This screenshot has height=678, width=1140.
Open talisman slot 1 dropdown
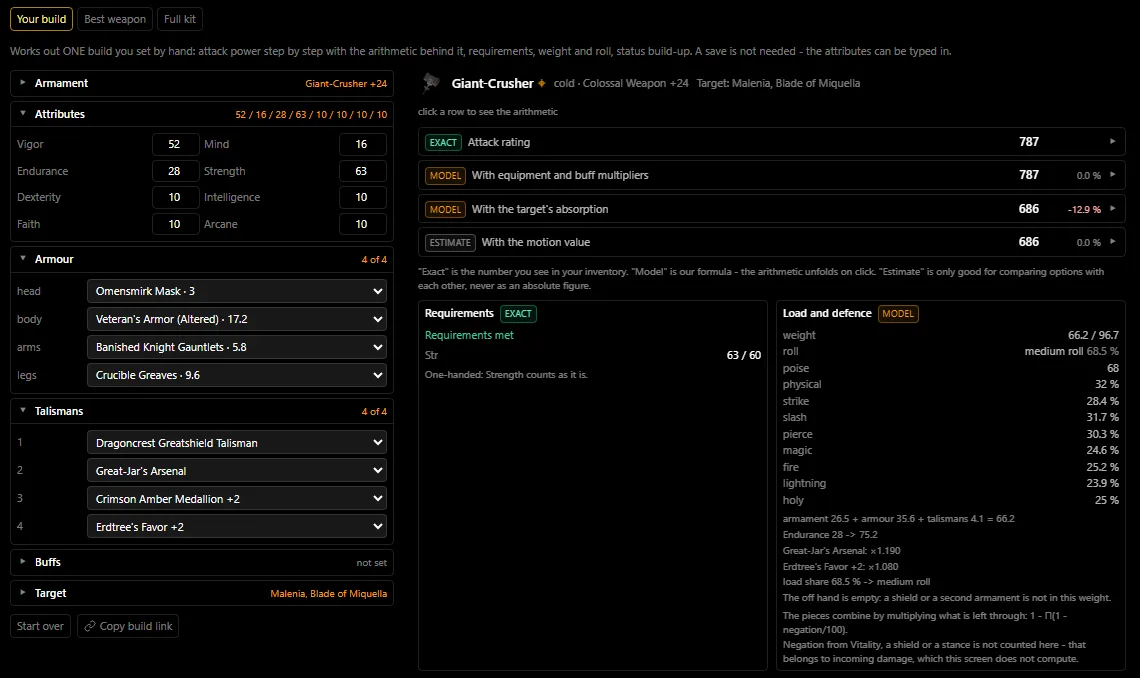coord(236,443)
